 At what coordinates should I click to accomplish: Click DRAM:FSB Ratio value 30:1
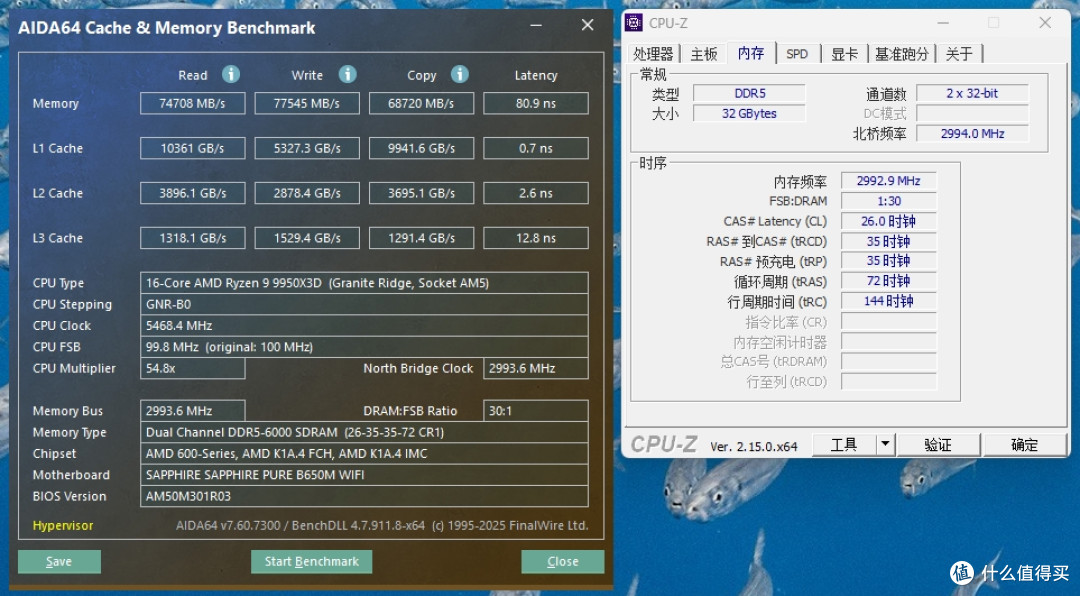536,411
